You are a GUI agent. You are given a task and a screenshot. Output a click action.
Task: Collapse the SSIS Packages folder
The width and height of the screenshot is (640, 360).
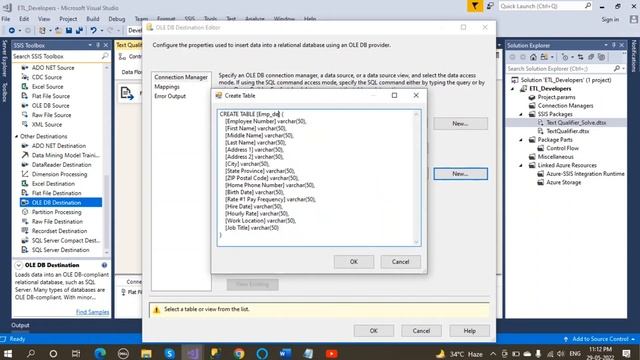pos(521,115)
